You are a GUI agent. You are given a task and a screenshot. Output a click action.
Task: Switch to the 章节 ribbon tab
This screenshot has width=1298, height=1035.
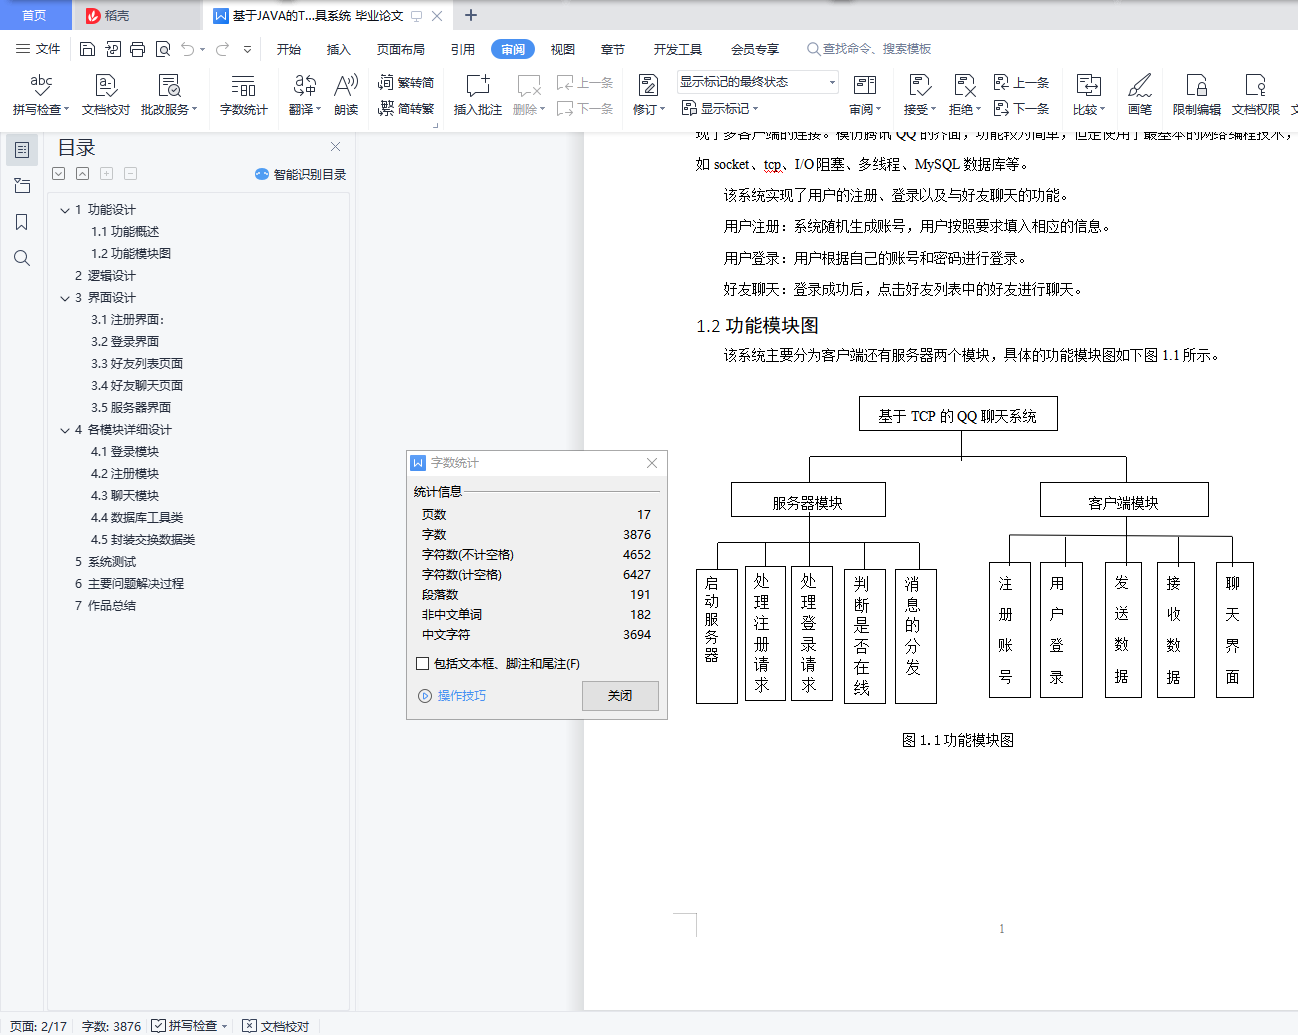pyautogui.click(x=613, y=49)
